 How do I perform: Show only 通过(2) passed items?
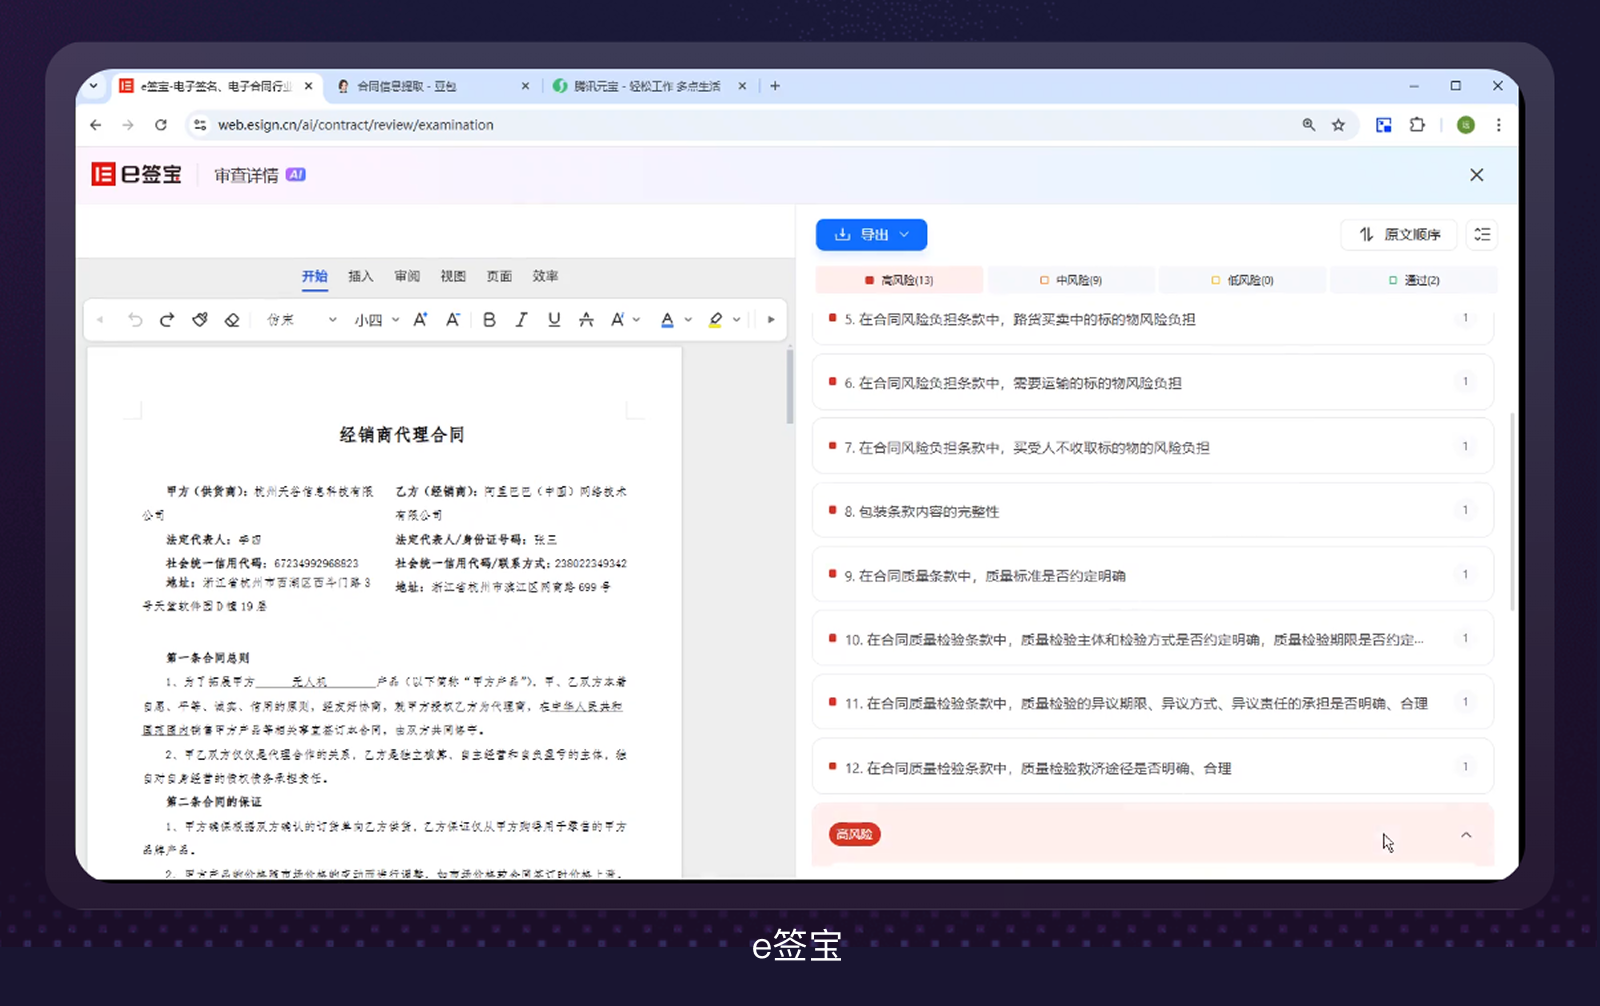(1414, 279)
